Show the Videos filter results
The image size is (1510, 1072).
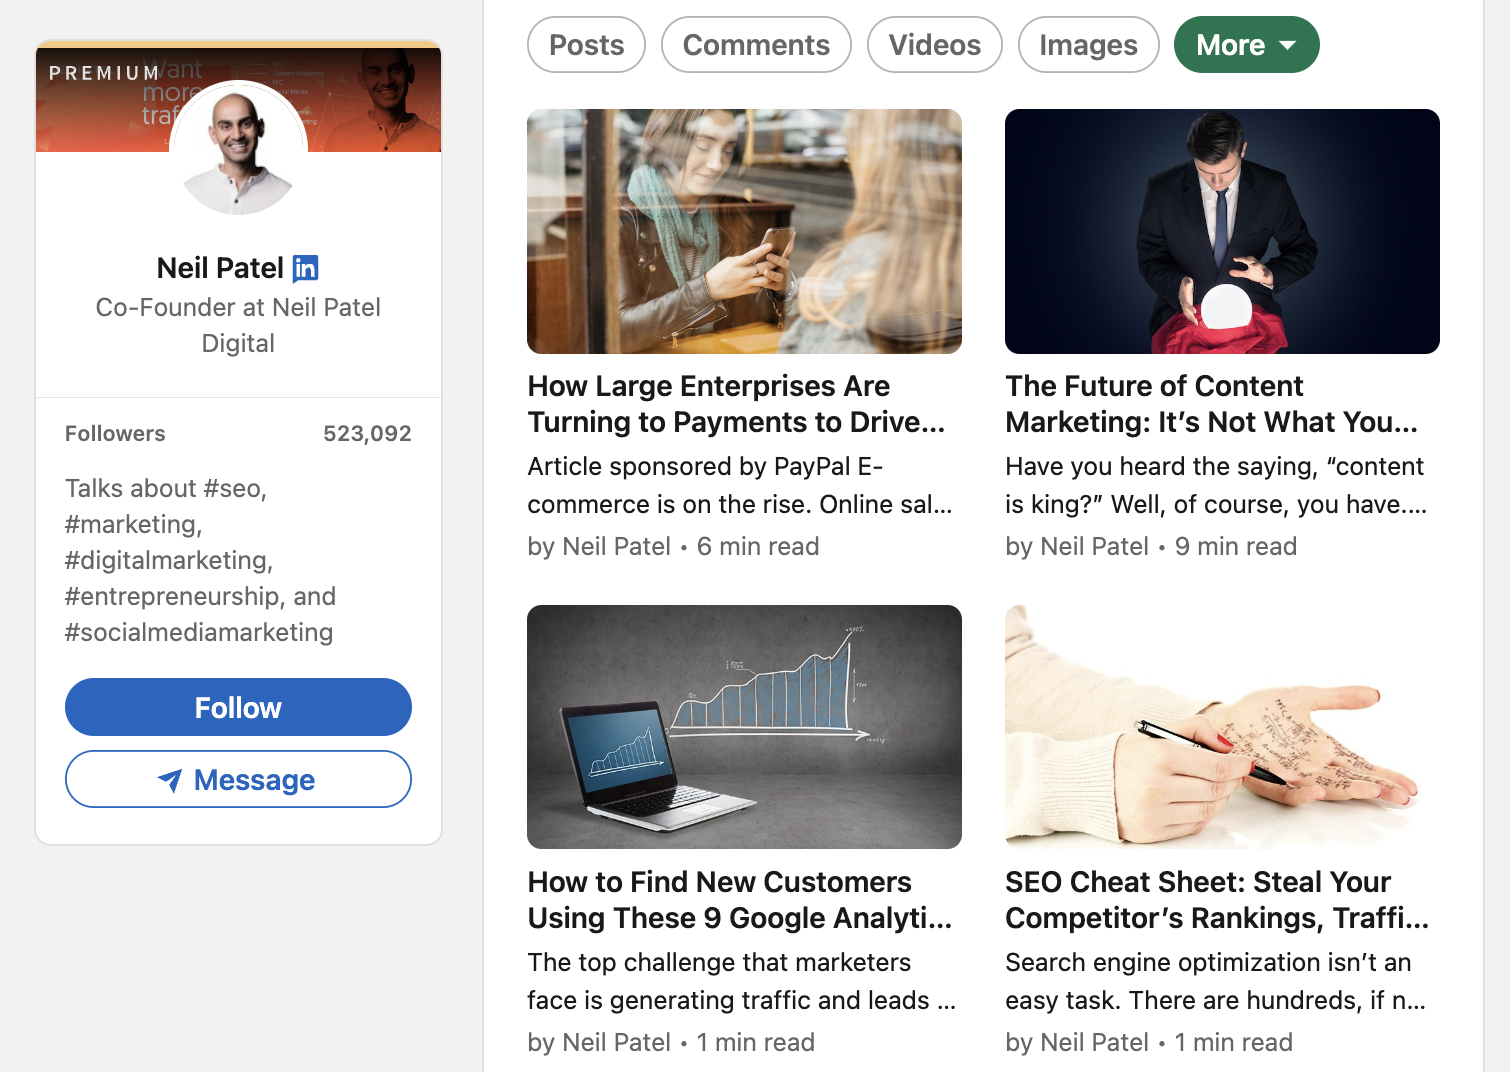pyautogui.click(x=934, y=45)
